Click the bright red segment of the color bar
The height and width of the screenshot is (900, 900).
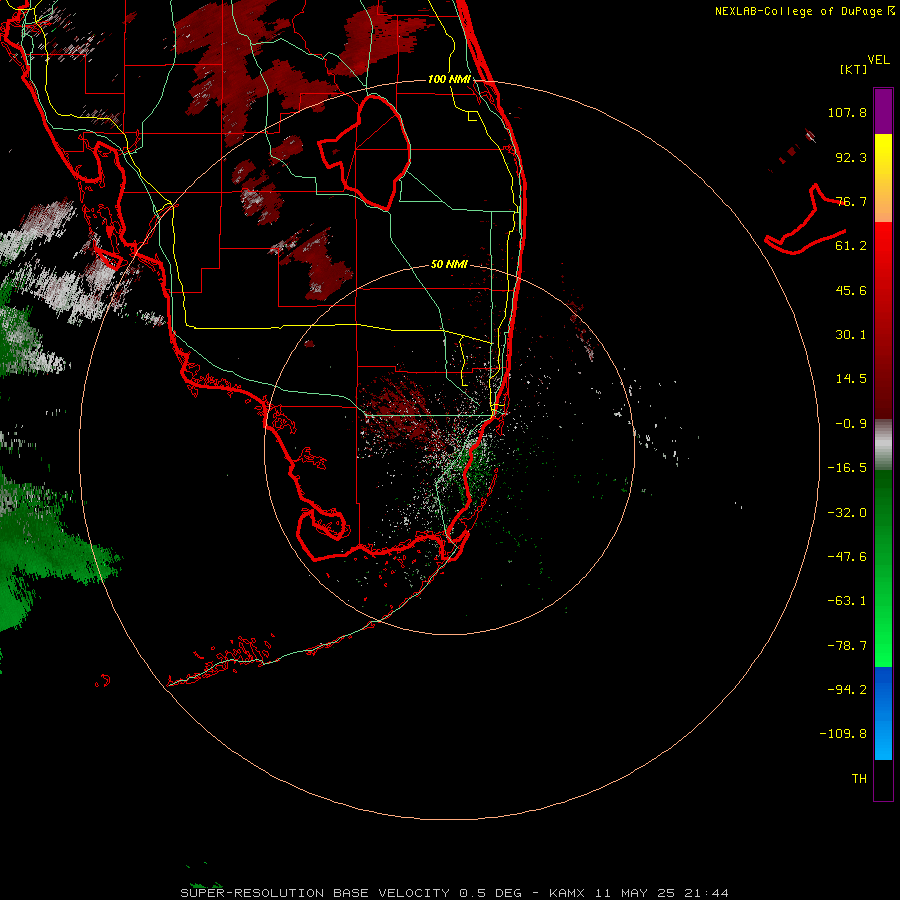click(883, 247)
